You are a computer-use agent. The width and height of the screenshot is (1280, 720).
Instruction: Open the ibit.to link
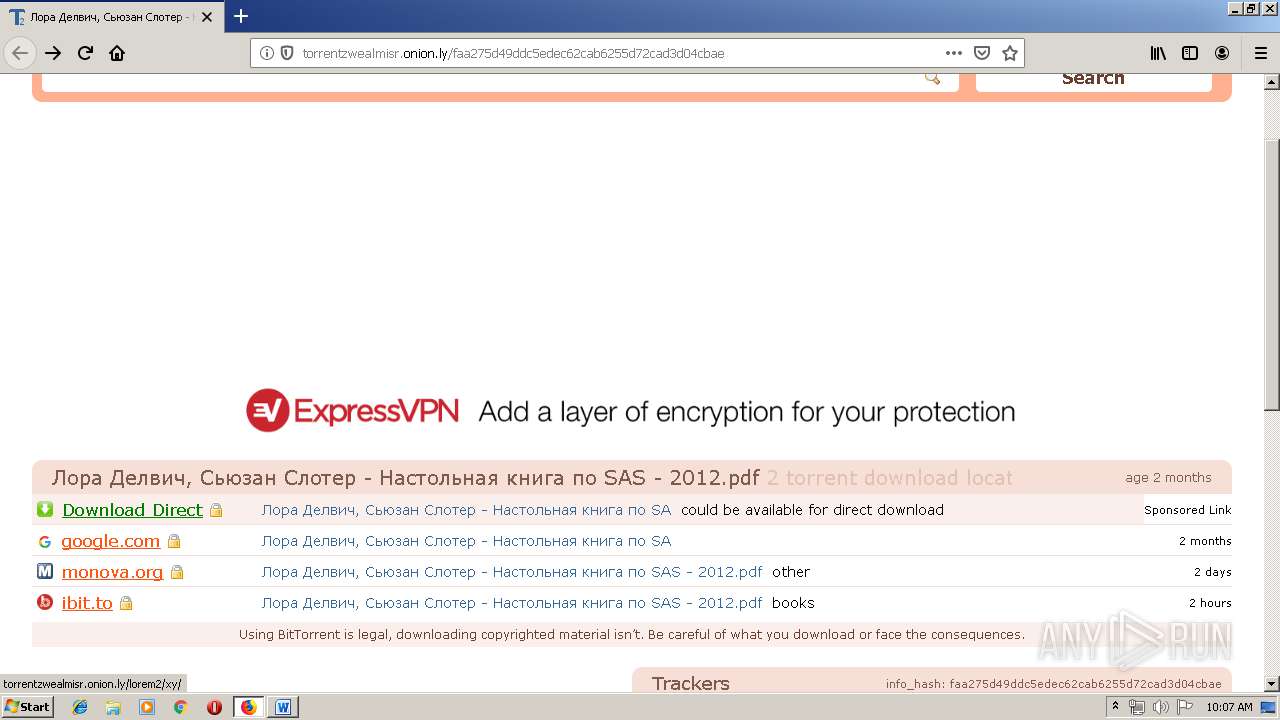tap(87, 603)
